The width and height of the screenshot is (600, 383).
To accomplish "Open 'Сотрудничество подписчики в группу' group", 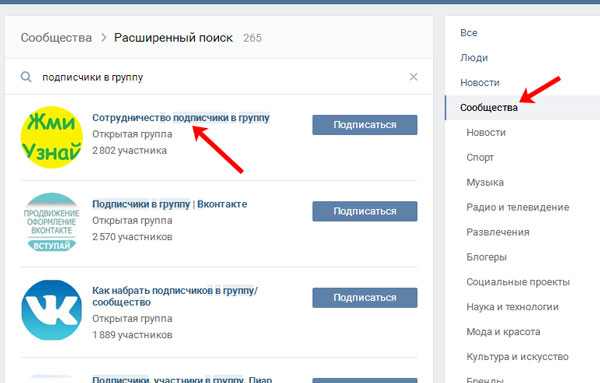I will [x=181, y=118].
